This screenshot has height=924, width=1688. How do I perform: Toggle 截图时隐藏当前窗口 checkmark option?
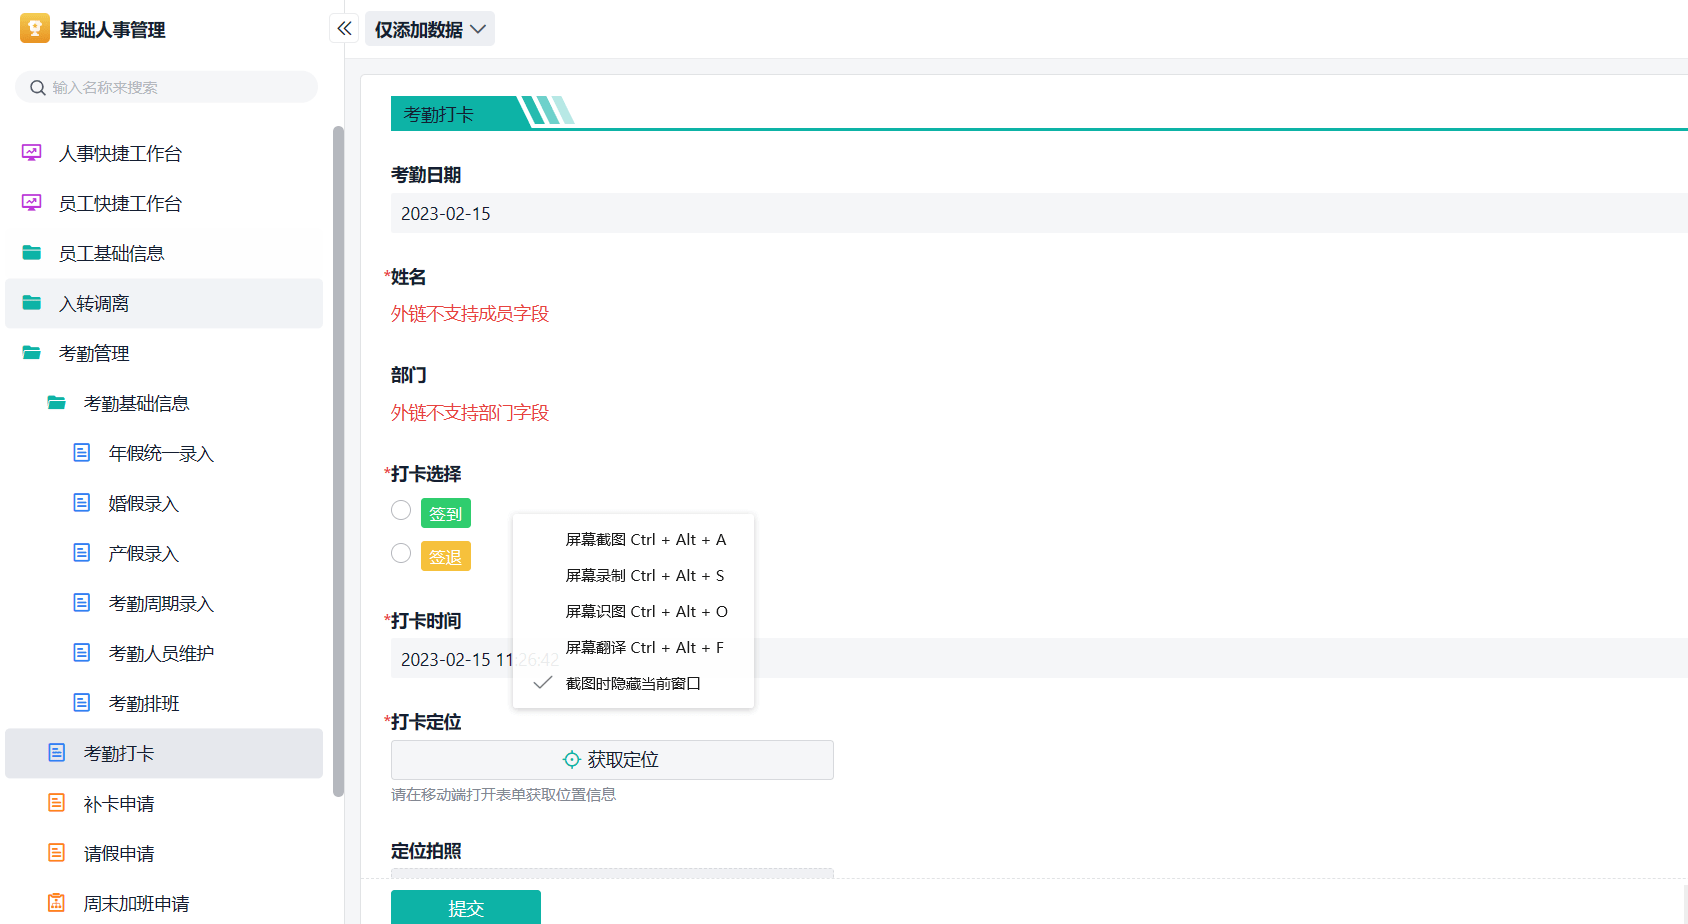tap(633, 683)
